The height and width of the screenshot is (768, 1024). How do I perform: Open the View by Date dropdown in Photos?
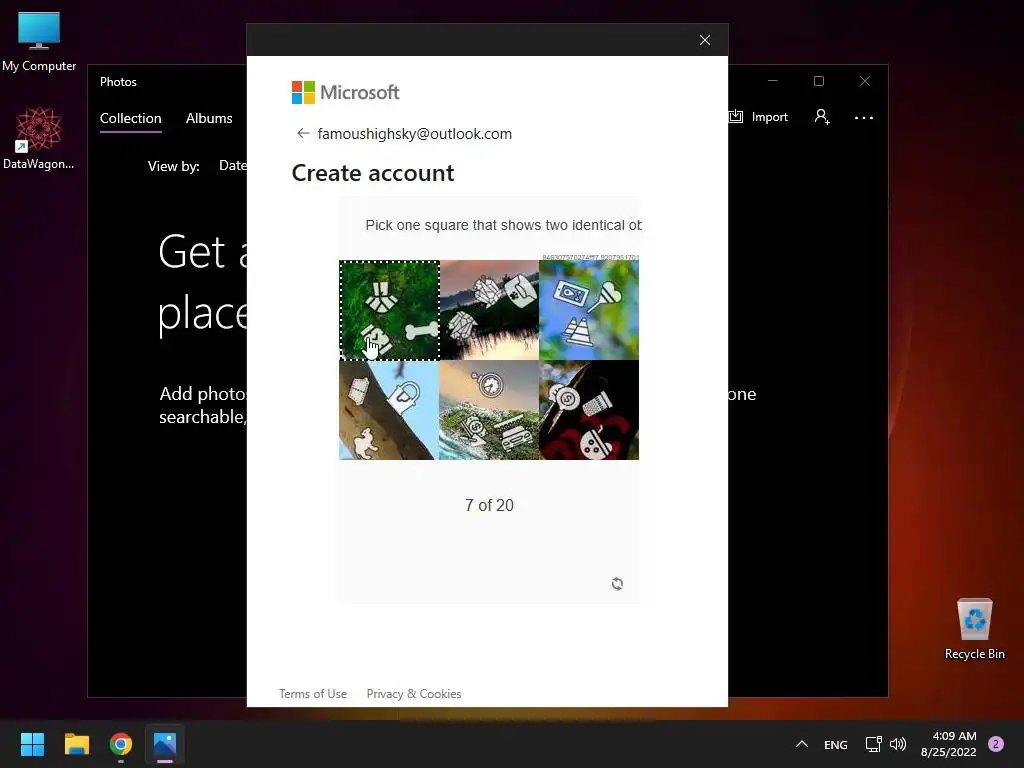tap(232, 166)
